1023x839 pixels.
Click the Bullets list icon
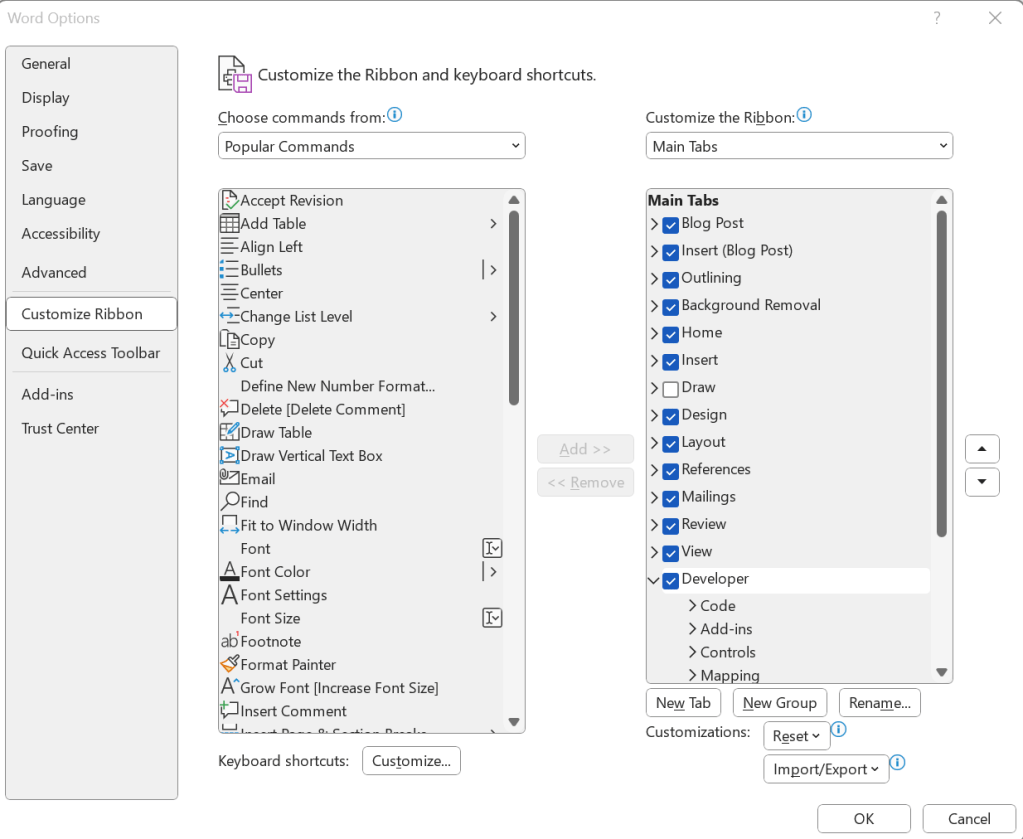(x=229, y=270)
